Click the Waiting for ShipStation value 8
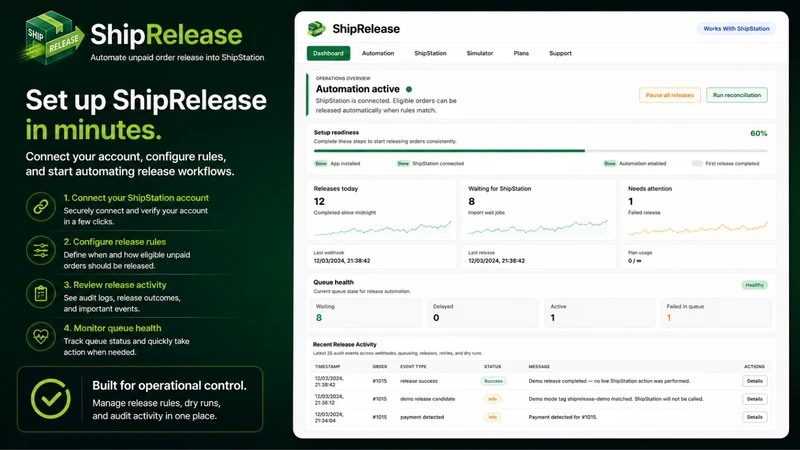This screenshot has width=800, height=450. 471,202
